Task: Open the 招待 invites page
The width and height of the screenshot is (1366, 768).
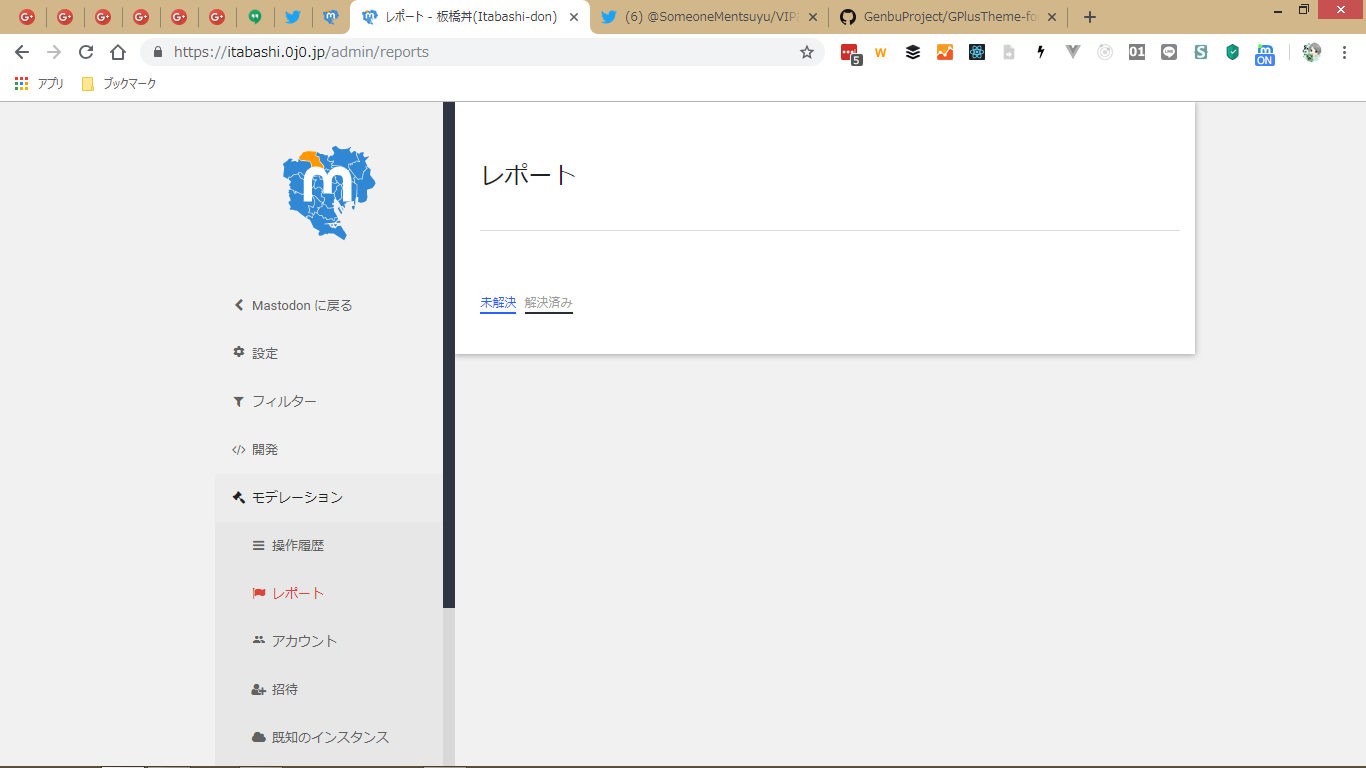Action: click(x=284, y=689)
